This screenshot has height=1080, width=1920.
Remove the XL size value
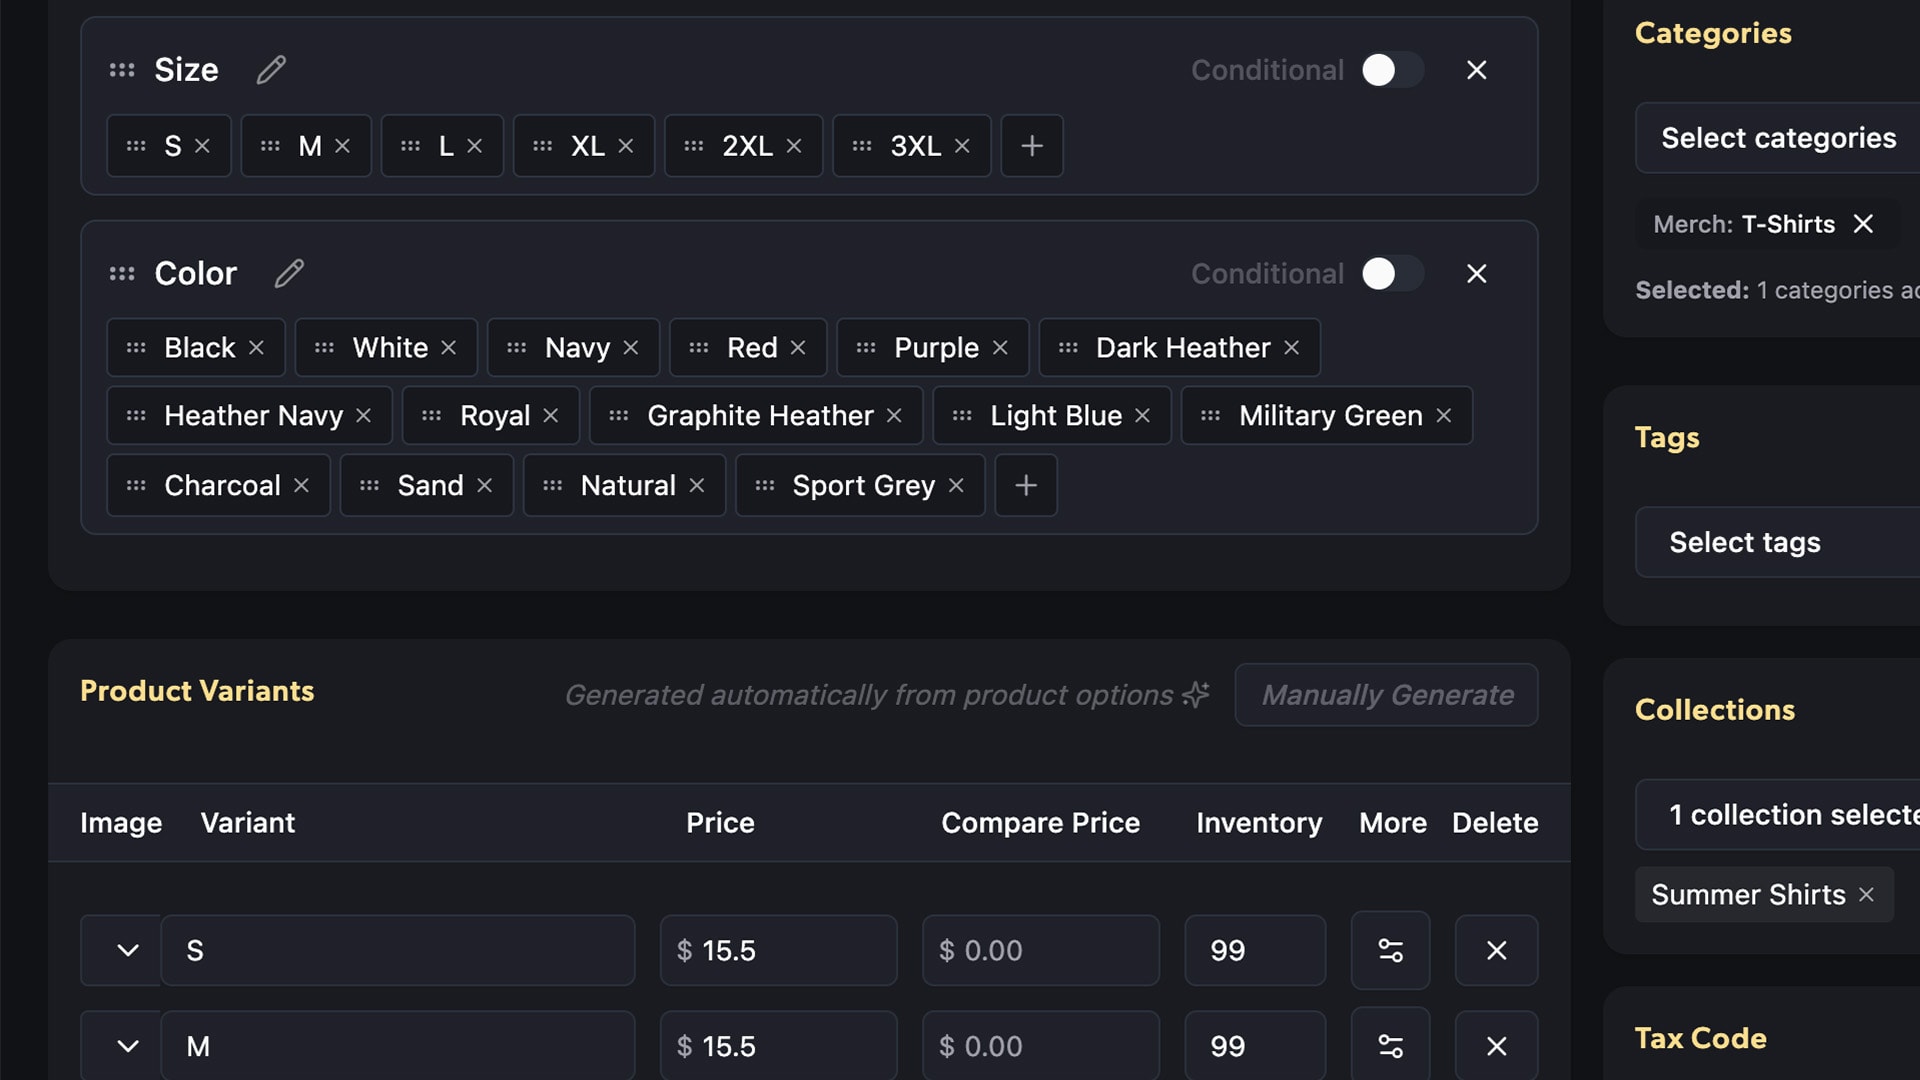click(625, 145)
